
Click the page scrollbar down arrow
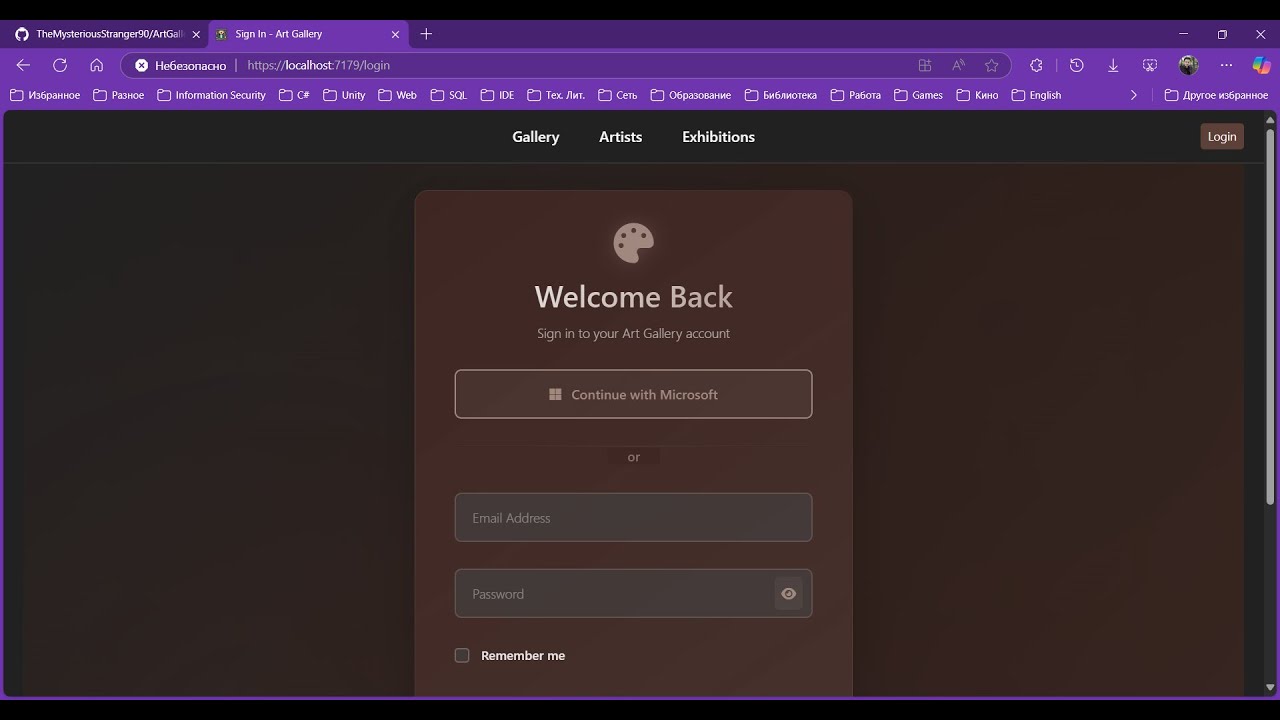[1270, 687]
